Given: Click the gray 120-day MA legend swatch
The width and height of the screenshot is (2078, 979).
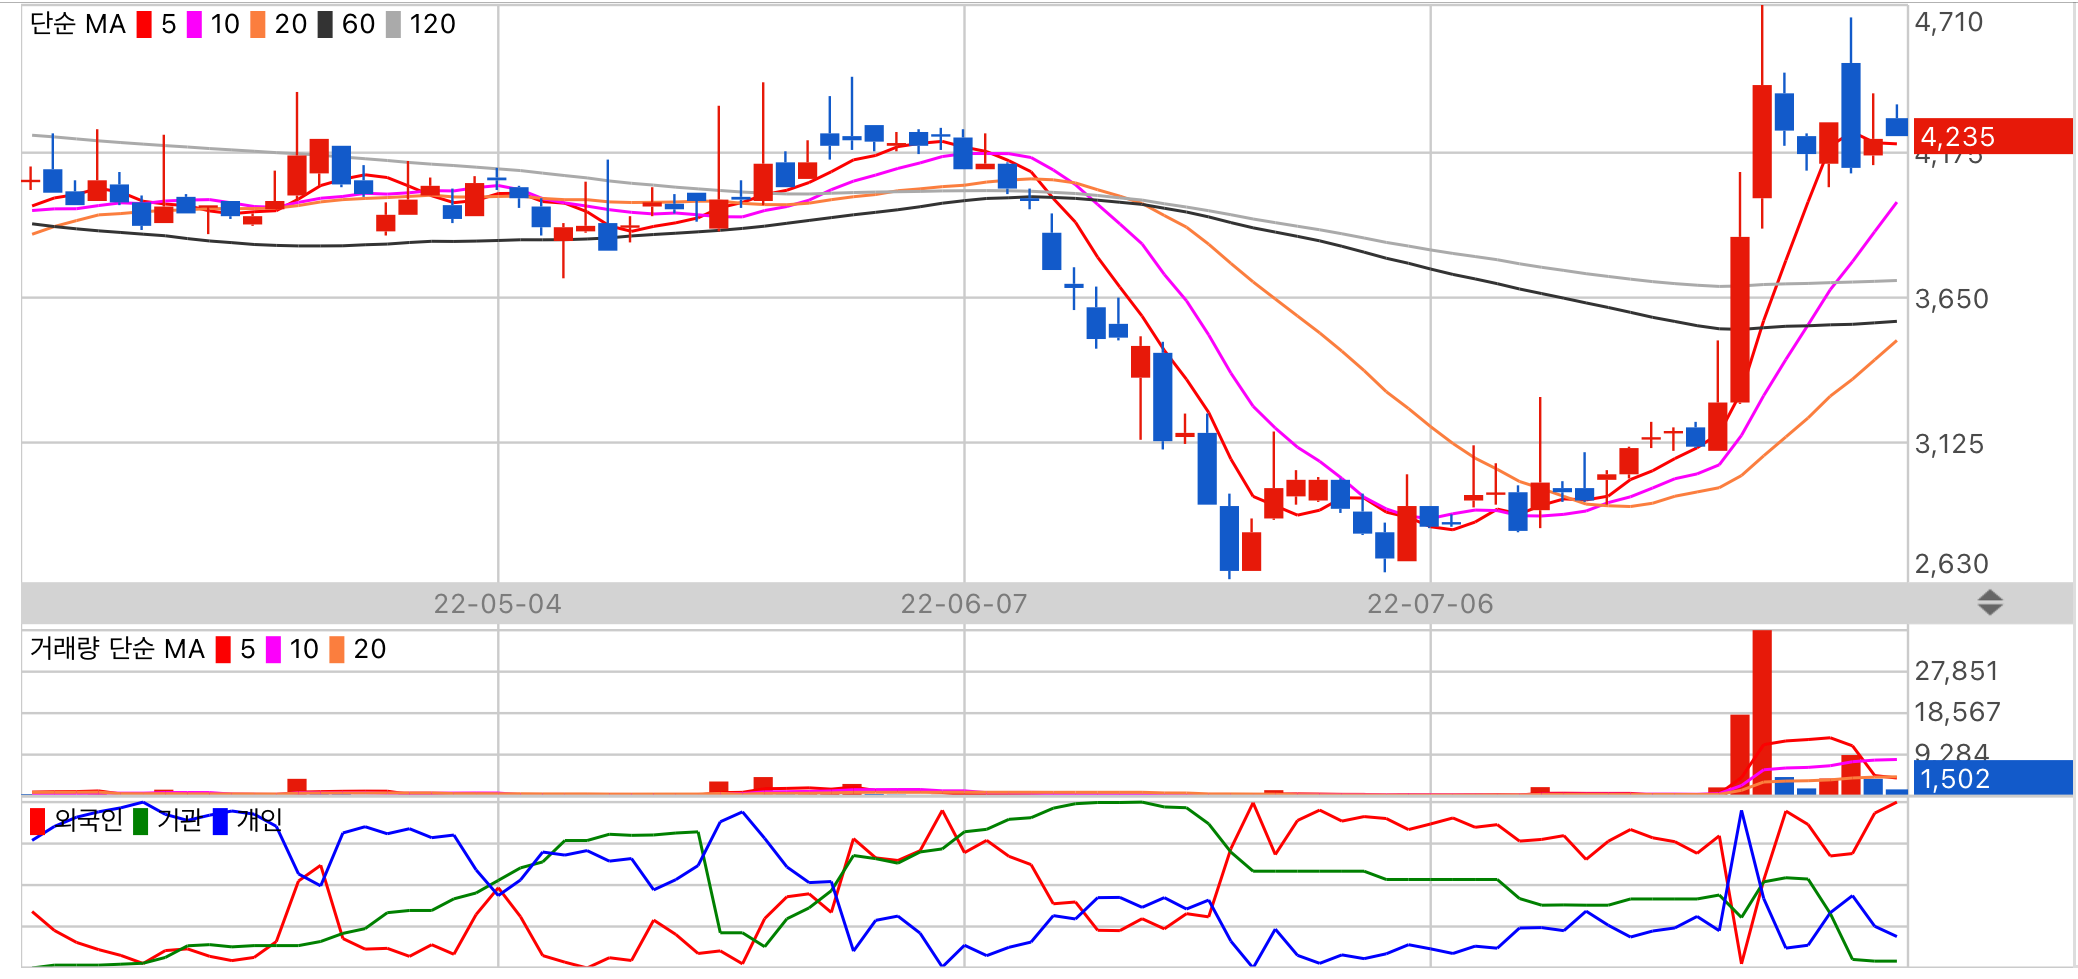Looking at the screenshot, I should point(393,25).
